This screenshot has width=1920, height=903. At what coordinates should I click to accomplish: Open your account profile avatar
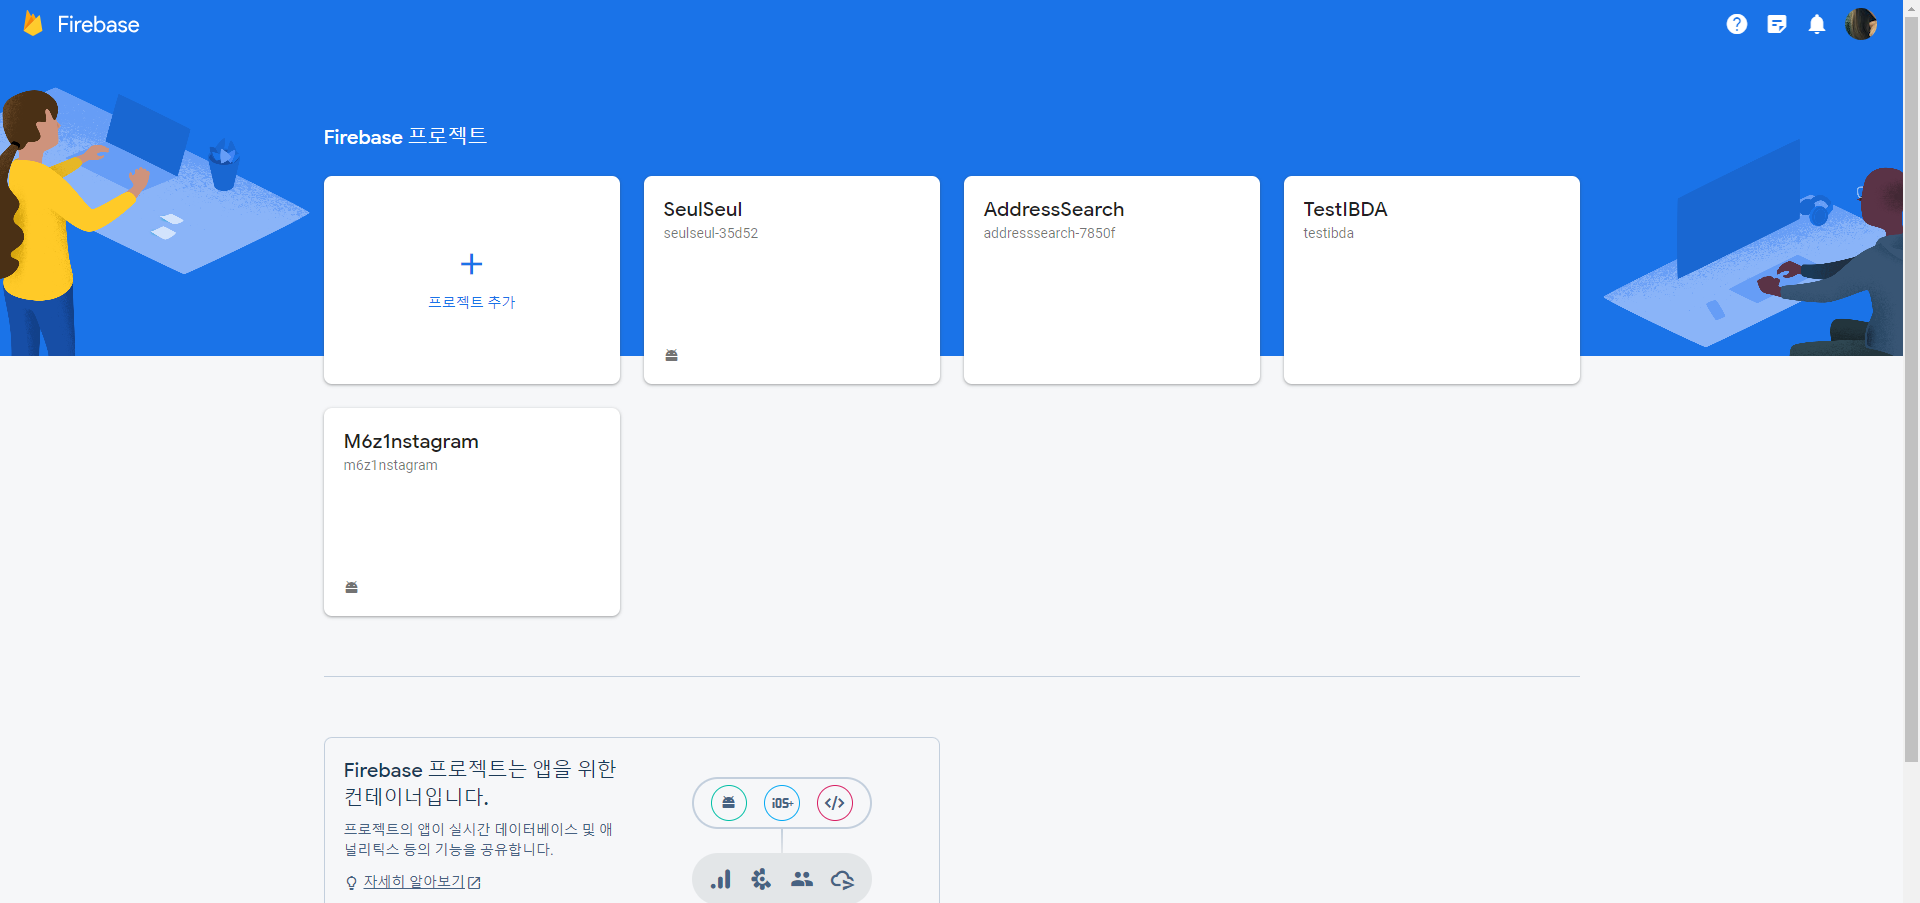point(1862,24)
